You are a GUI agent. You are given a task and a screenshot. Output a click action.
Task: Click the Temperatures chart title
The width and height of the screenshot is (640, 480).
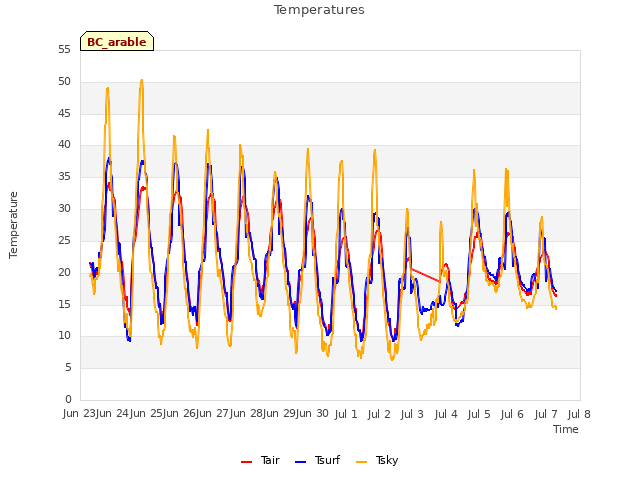click(x=319, y=10)
